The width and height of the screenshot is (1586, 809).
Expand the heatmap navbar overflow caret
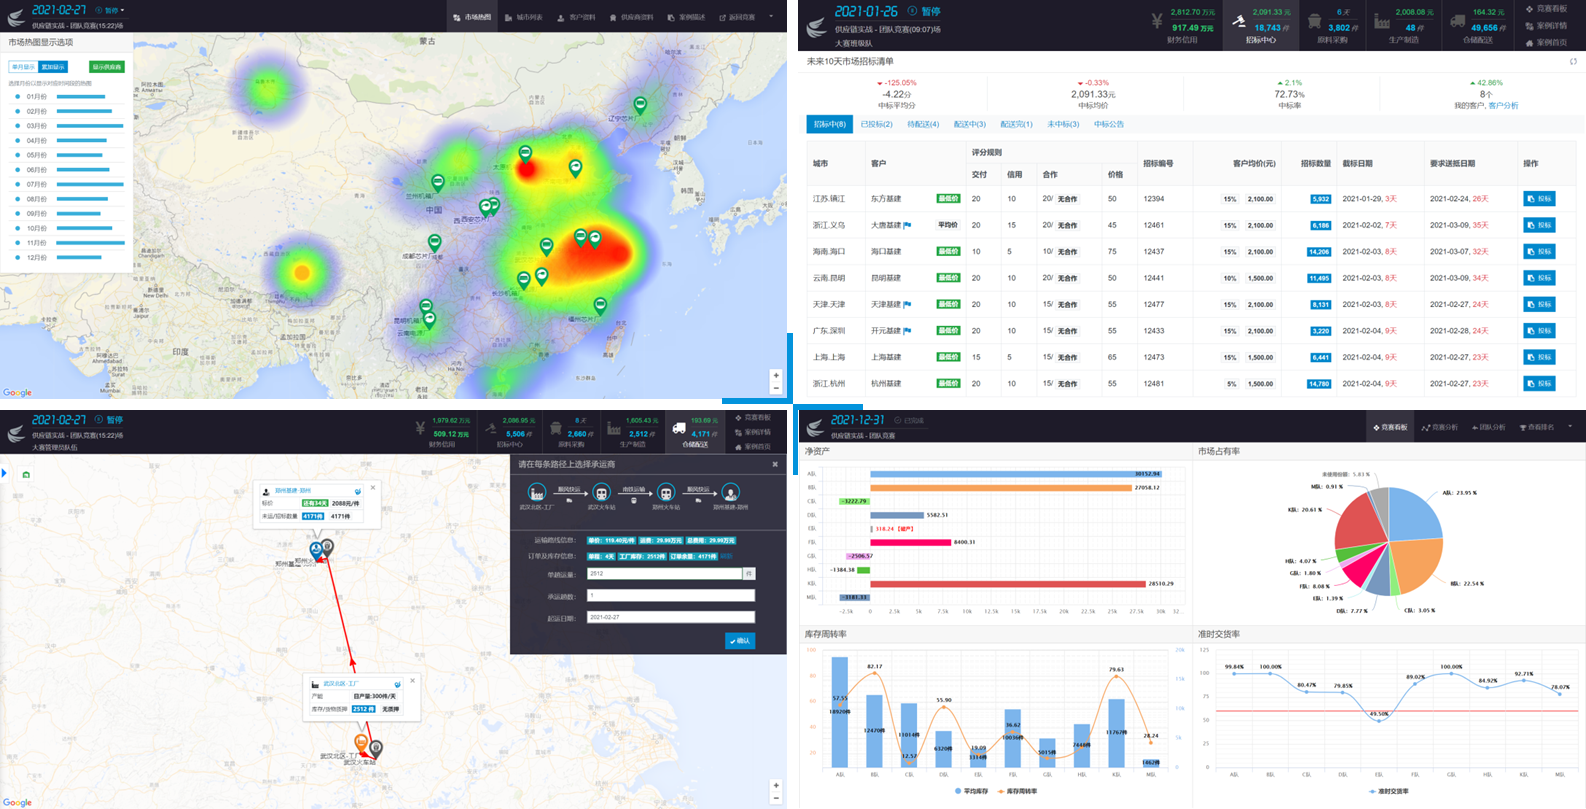coord(770,17)
